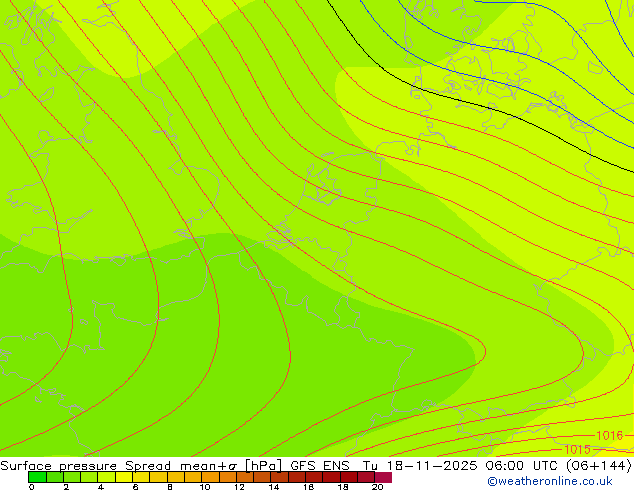The width and height of the screenshot is (634, 490).
Task: Click the '(06+144)' forecast hour text
Action: [x=599, y=466]
